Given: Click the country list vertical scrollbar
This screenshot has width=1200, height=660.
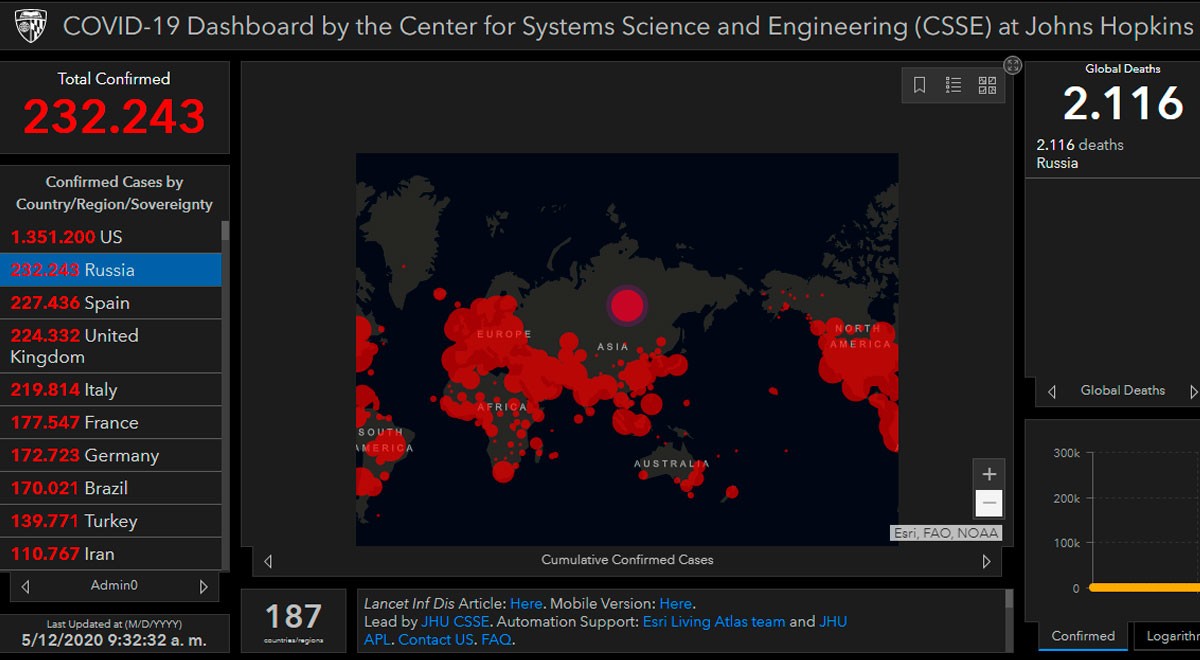Looking at the screenshot, I should (x=225, y=395).
